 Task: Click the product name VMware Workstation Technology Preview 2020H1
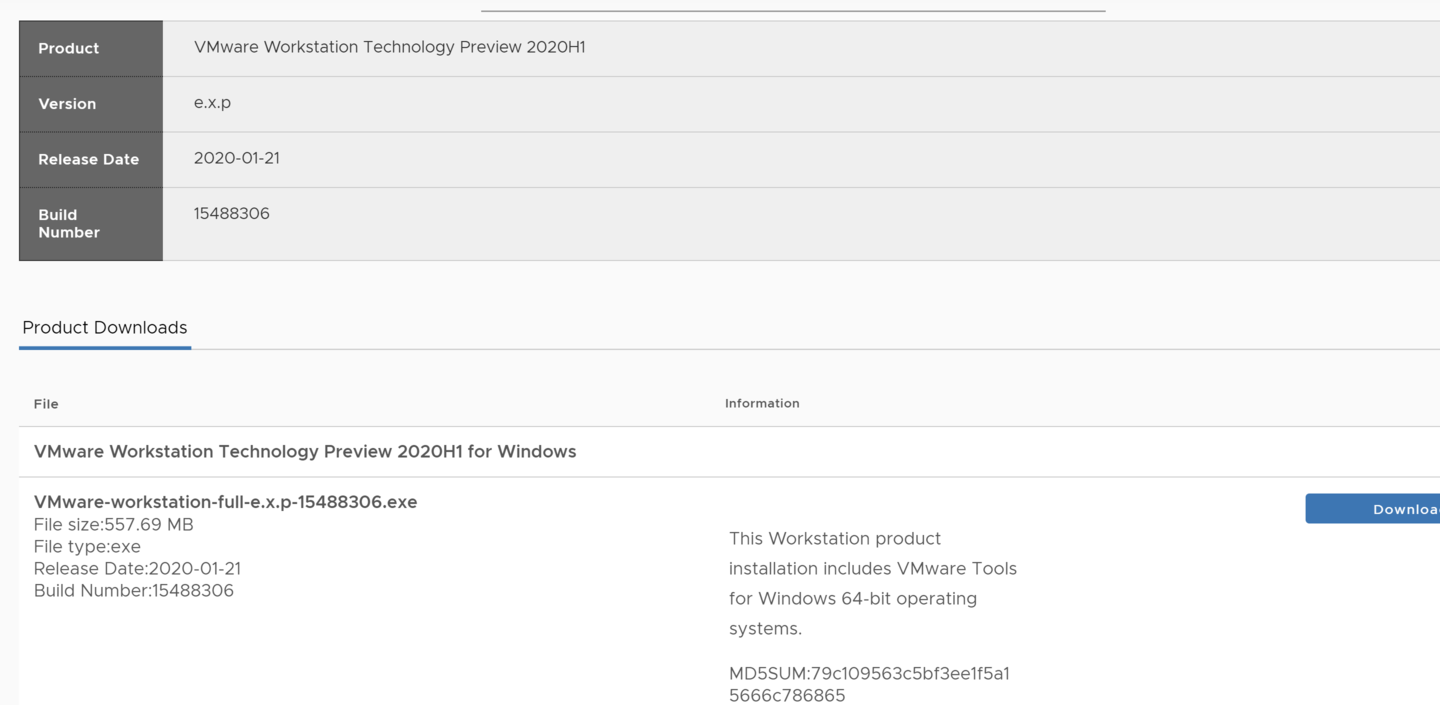pos(389,47)
